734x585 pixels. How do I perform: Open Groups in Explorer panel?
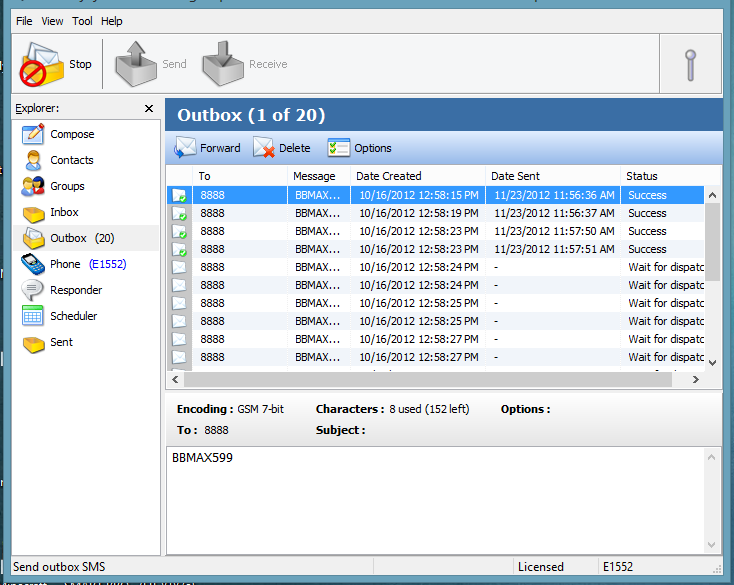pos(67,186)
